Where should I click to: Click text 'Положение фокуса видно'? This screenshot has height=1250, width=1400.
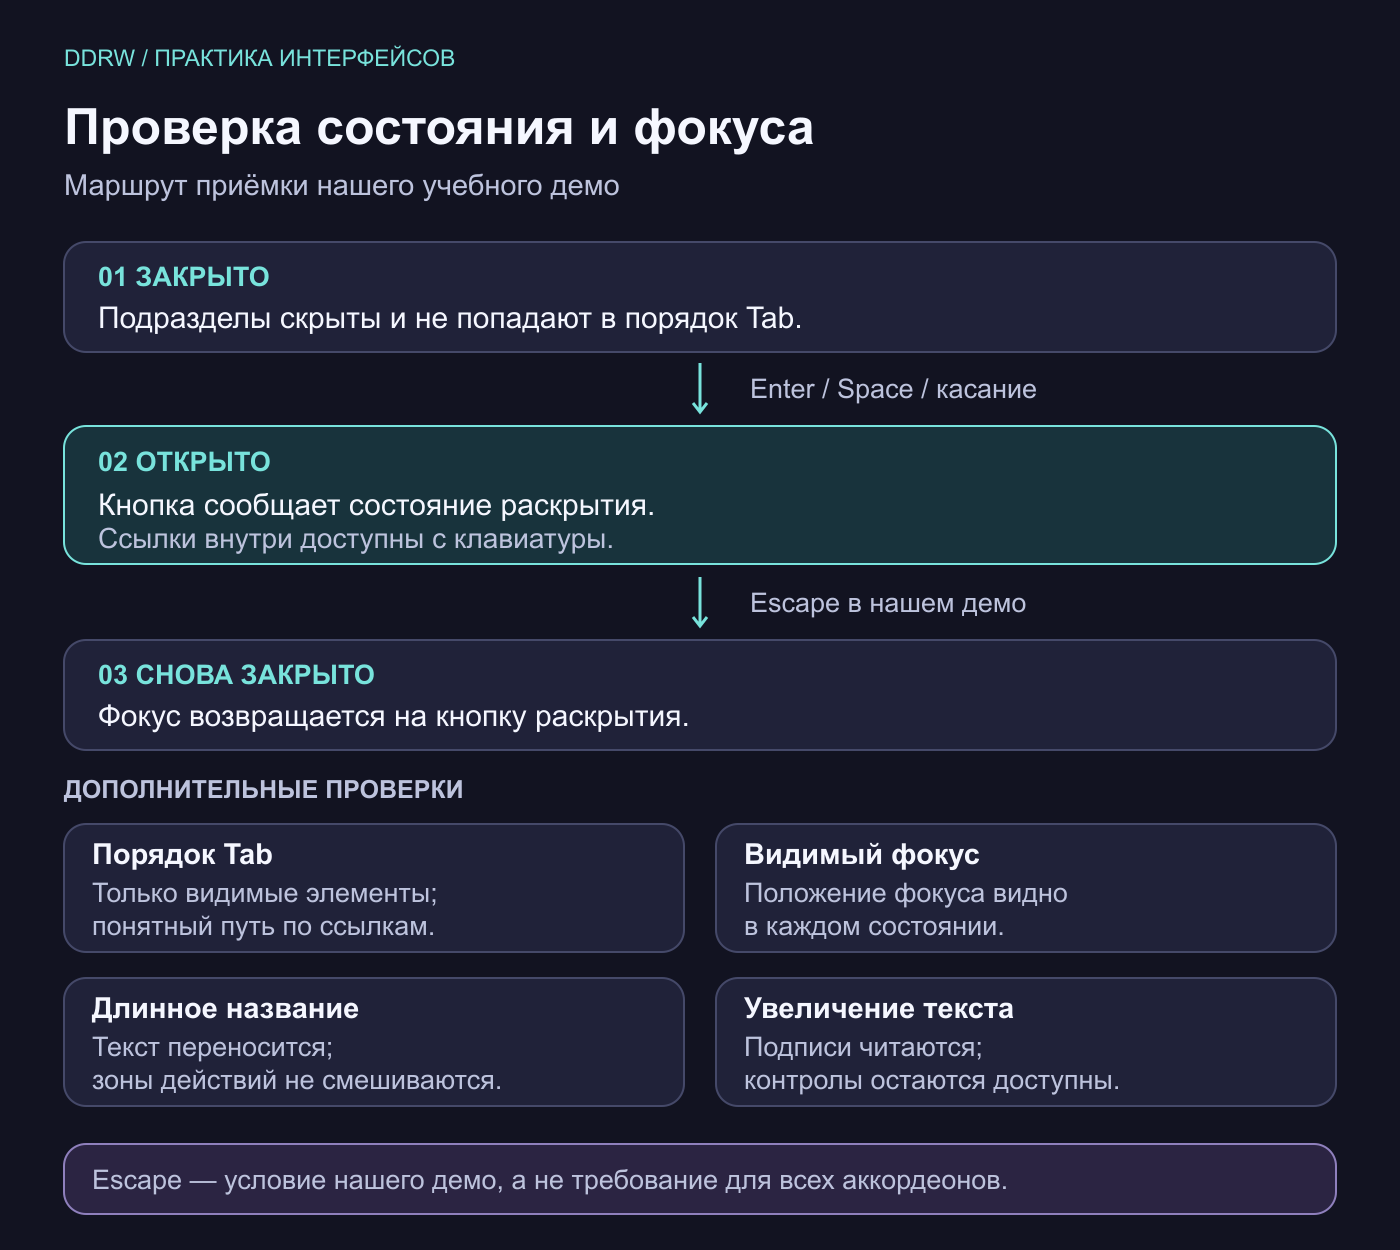pyautogui.click(x=906, y=893)
